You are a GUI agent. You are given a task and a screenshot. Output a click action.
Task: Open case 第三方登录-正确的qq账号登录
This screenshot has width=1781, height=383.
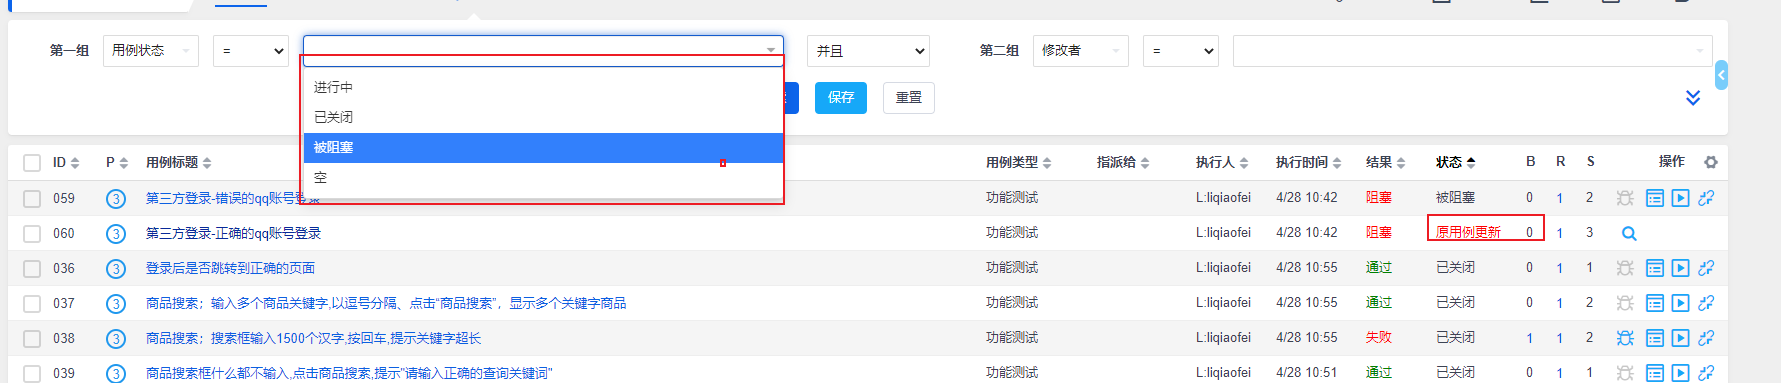(x=234, y=233)
